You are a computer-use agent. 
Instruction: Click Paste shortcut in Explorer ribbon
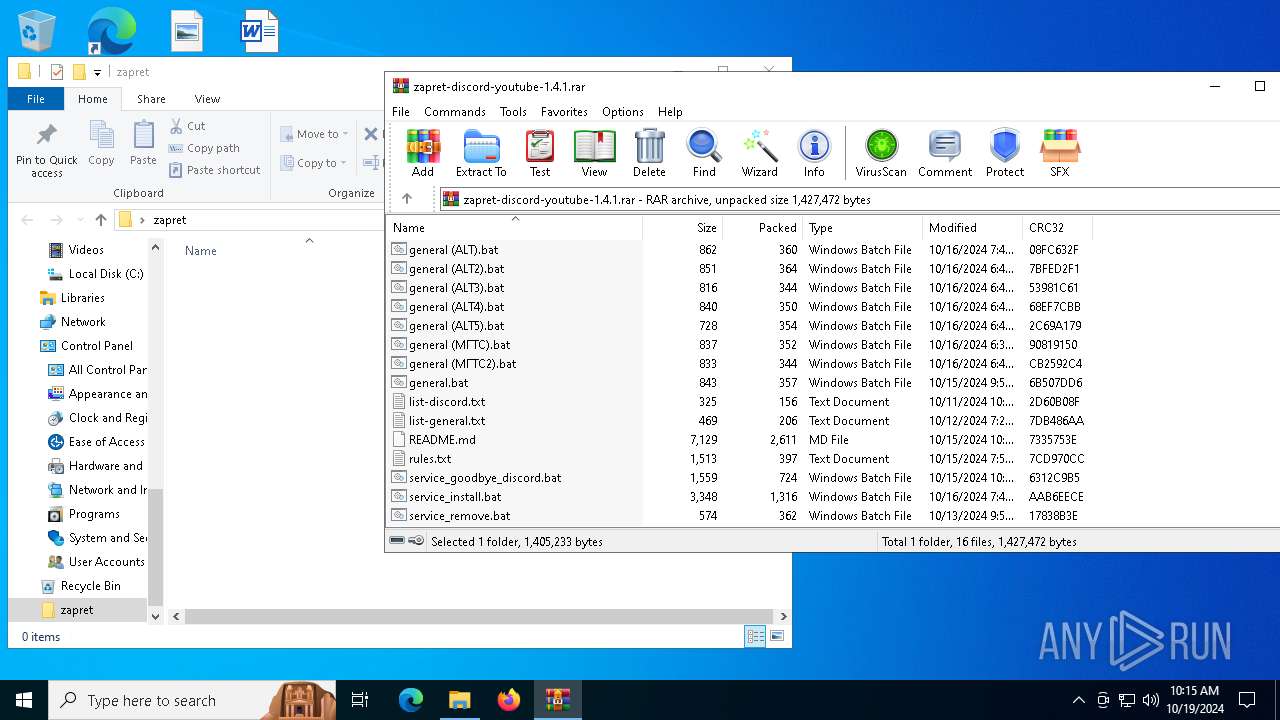click(214, 170)
